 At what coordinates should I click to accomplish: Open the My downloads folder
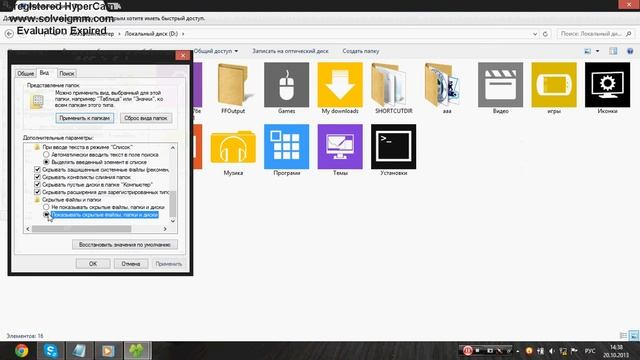coord(340,87)
